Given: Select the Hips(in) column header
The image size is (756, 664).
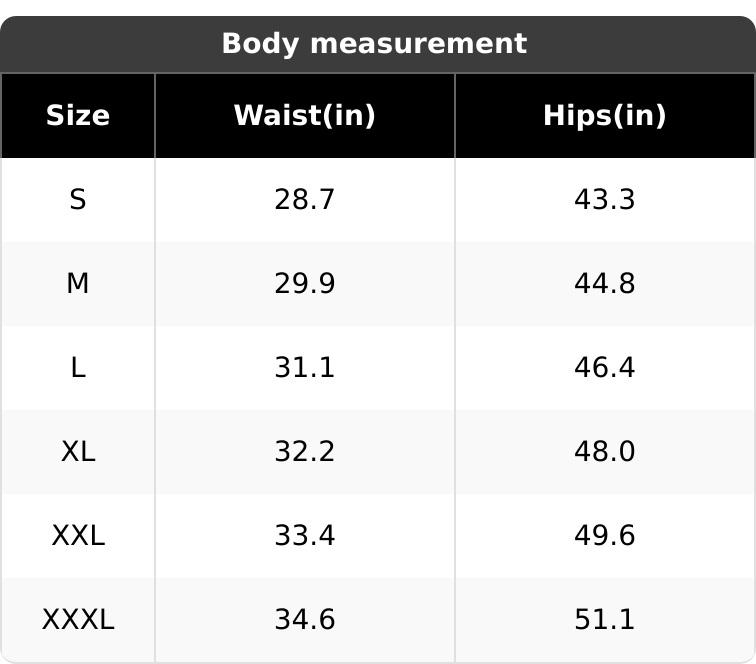Looking at the screenshot, I should tap(605, 116).
